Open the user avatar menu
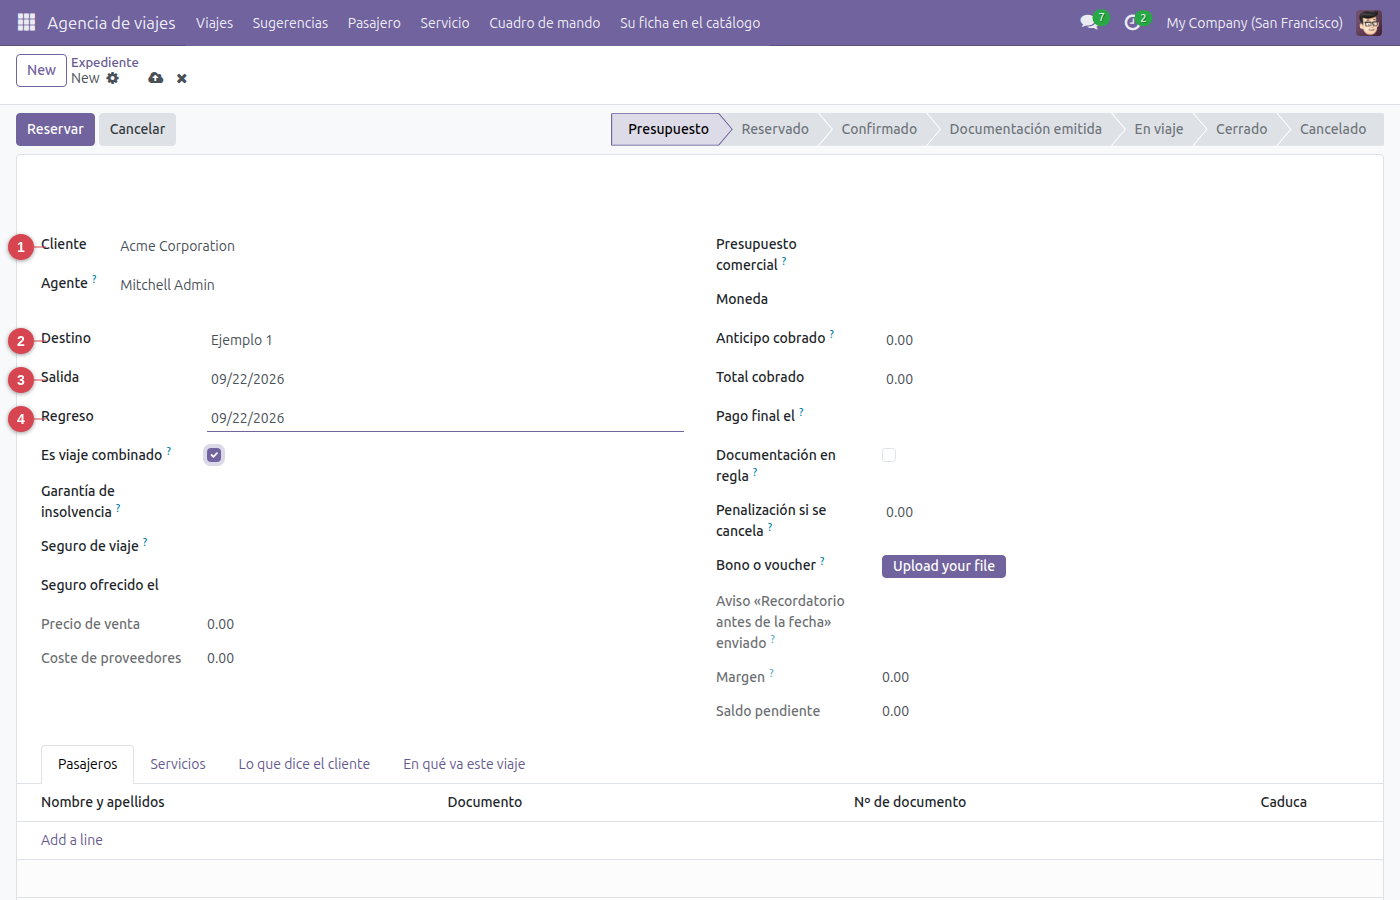Image resolution: width=1400 pixels, height=900 pixels. pyautogui.click(x=1369, y=22)
